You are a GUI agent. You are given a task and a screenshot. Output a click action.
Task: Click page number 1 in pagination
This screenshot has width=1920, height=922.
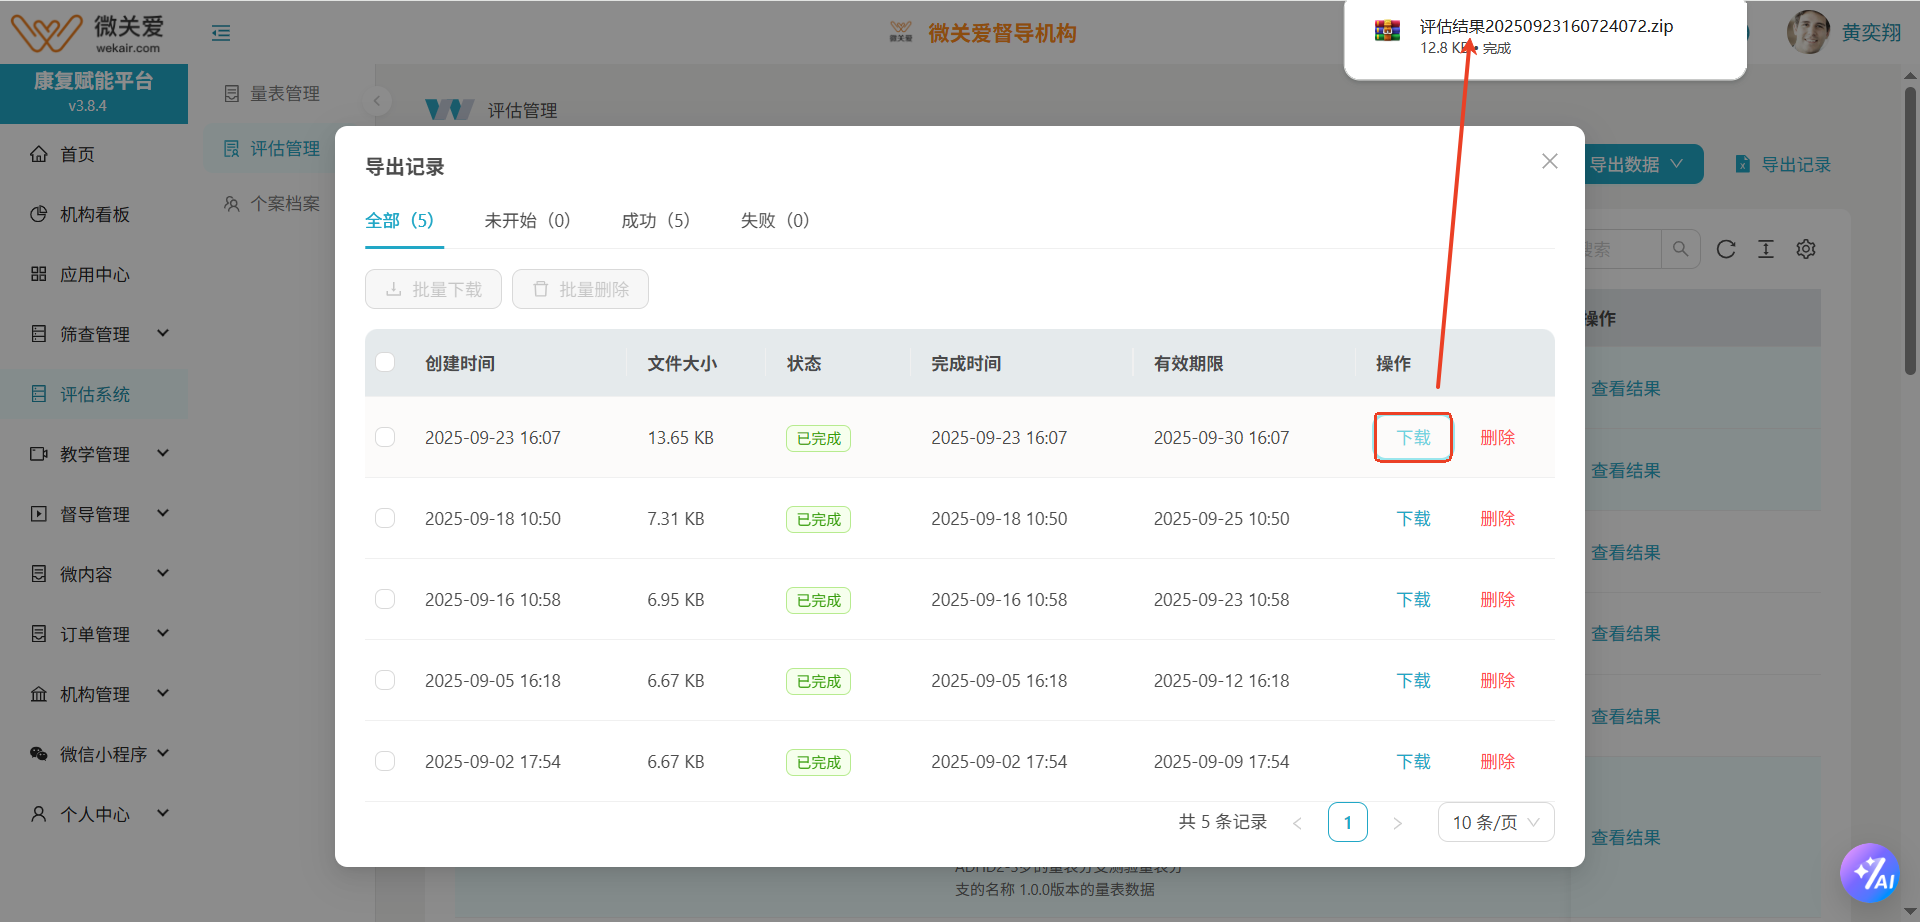point(1347,822)
